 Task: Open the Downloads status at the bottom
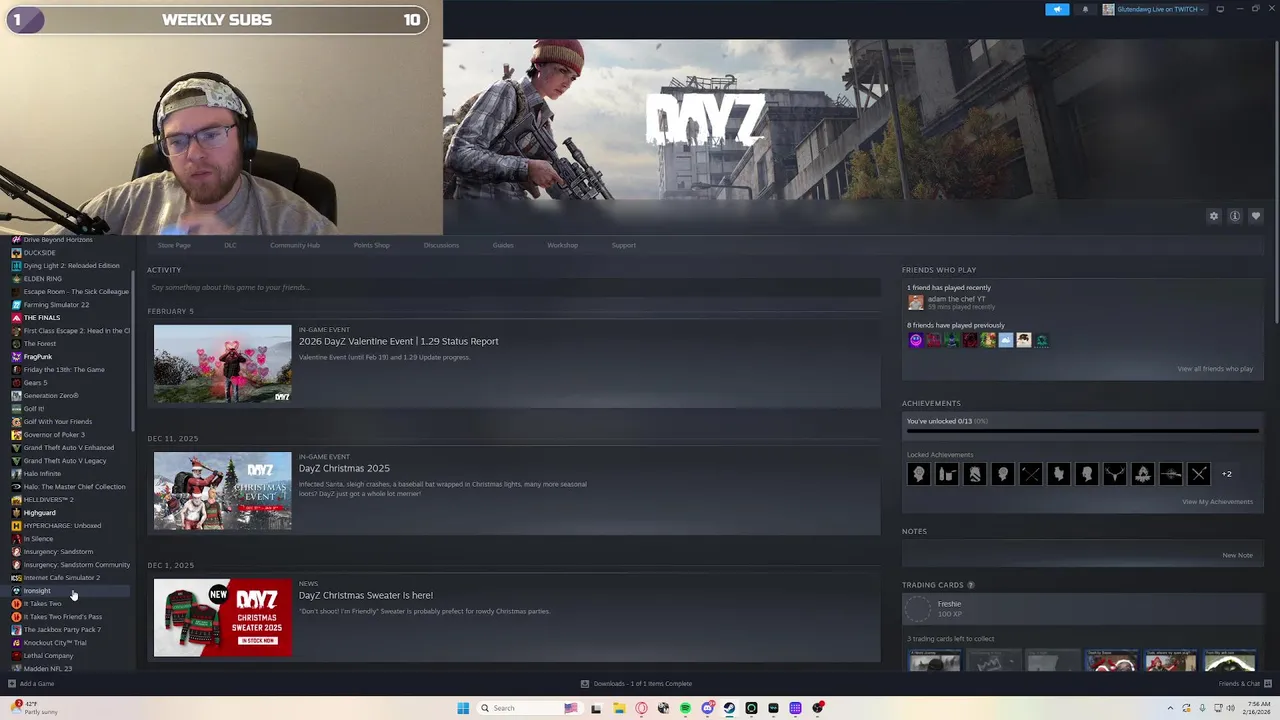[637, 684]
